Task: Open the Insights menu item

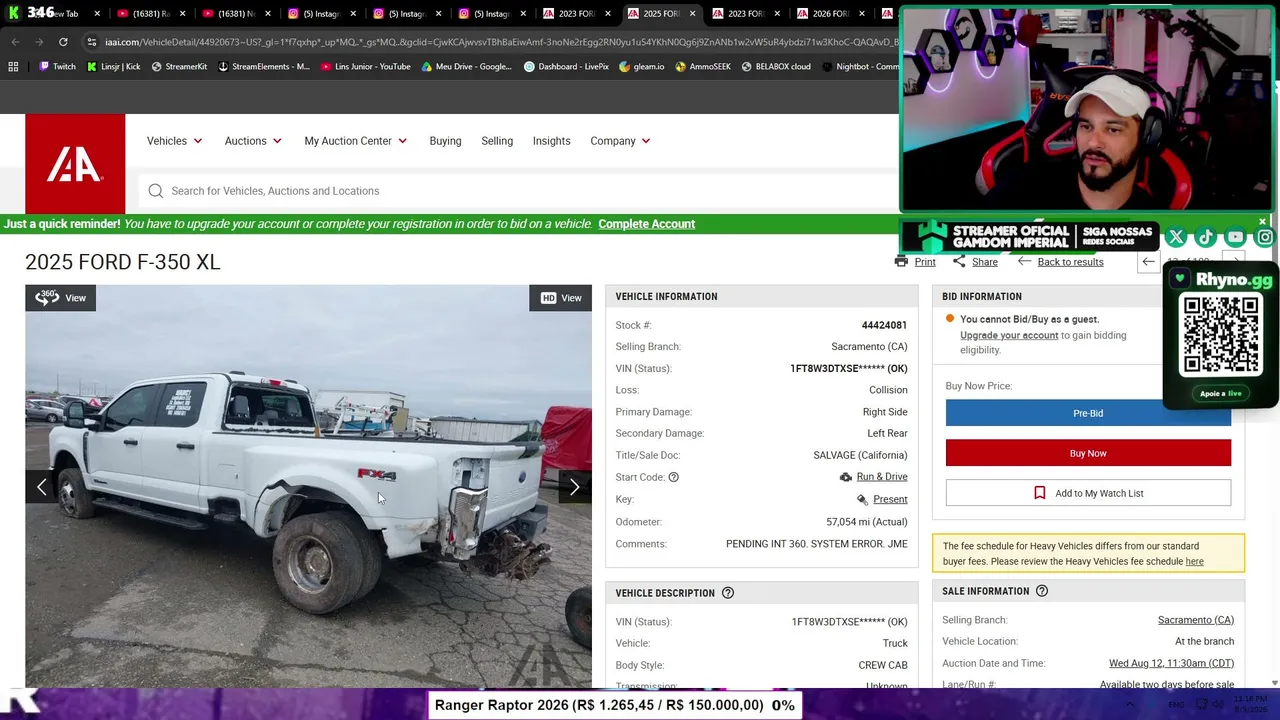Action: 551,141
